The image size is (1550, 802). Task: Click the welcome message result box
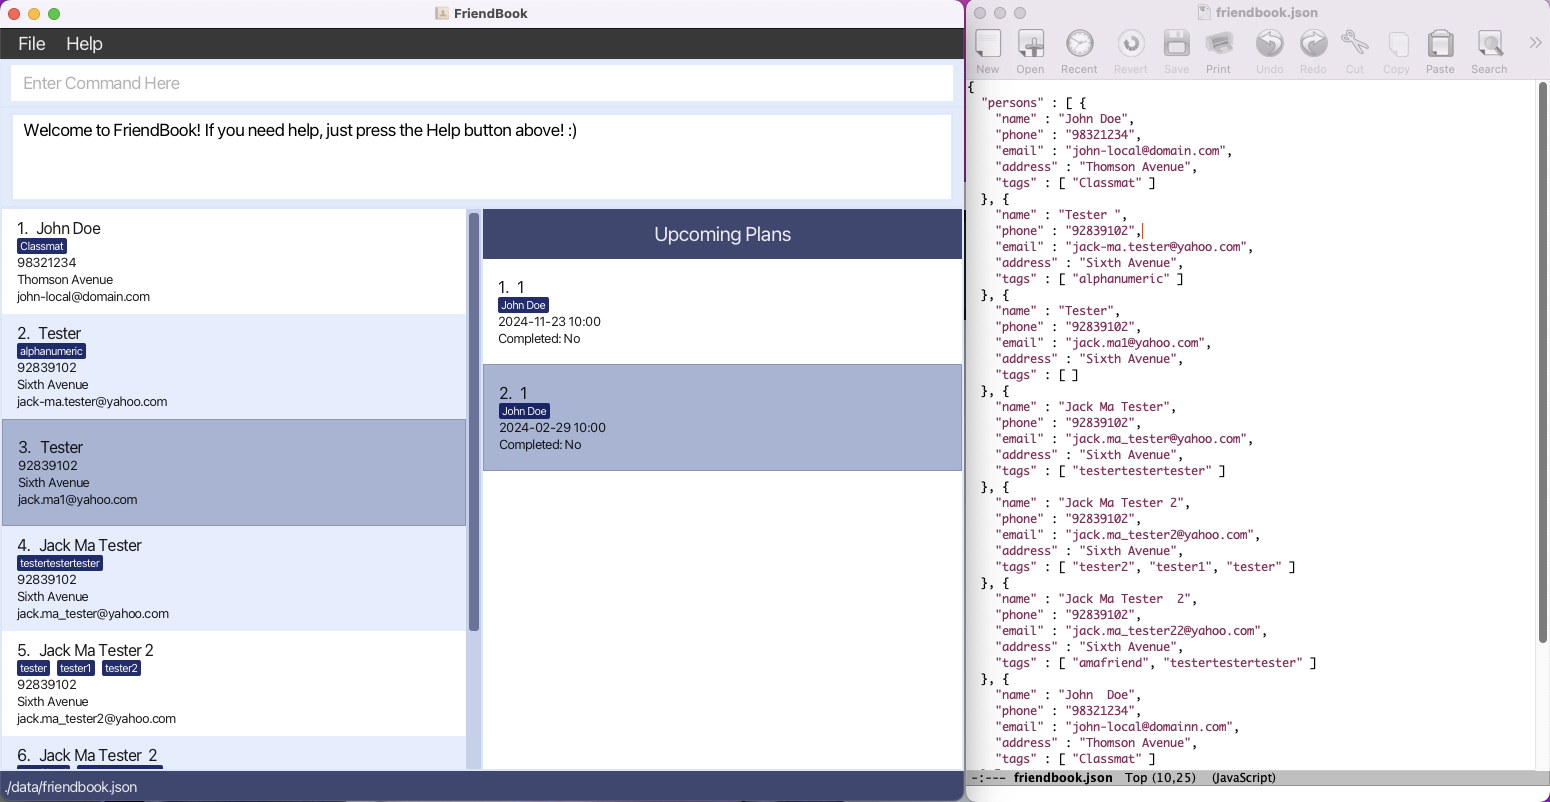tap(481, 157)
